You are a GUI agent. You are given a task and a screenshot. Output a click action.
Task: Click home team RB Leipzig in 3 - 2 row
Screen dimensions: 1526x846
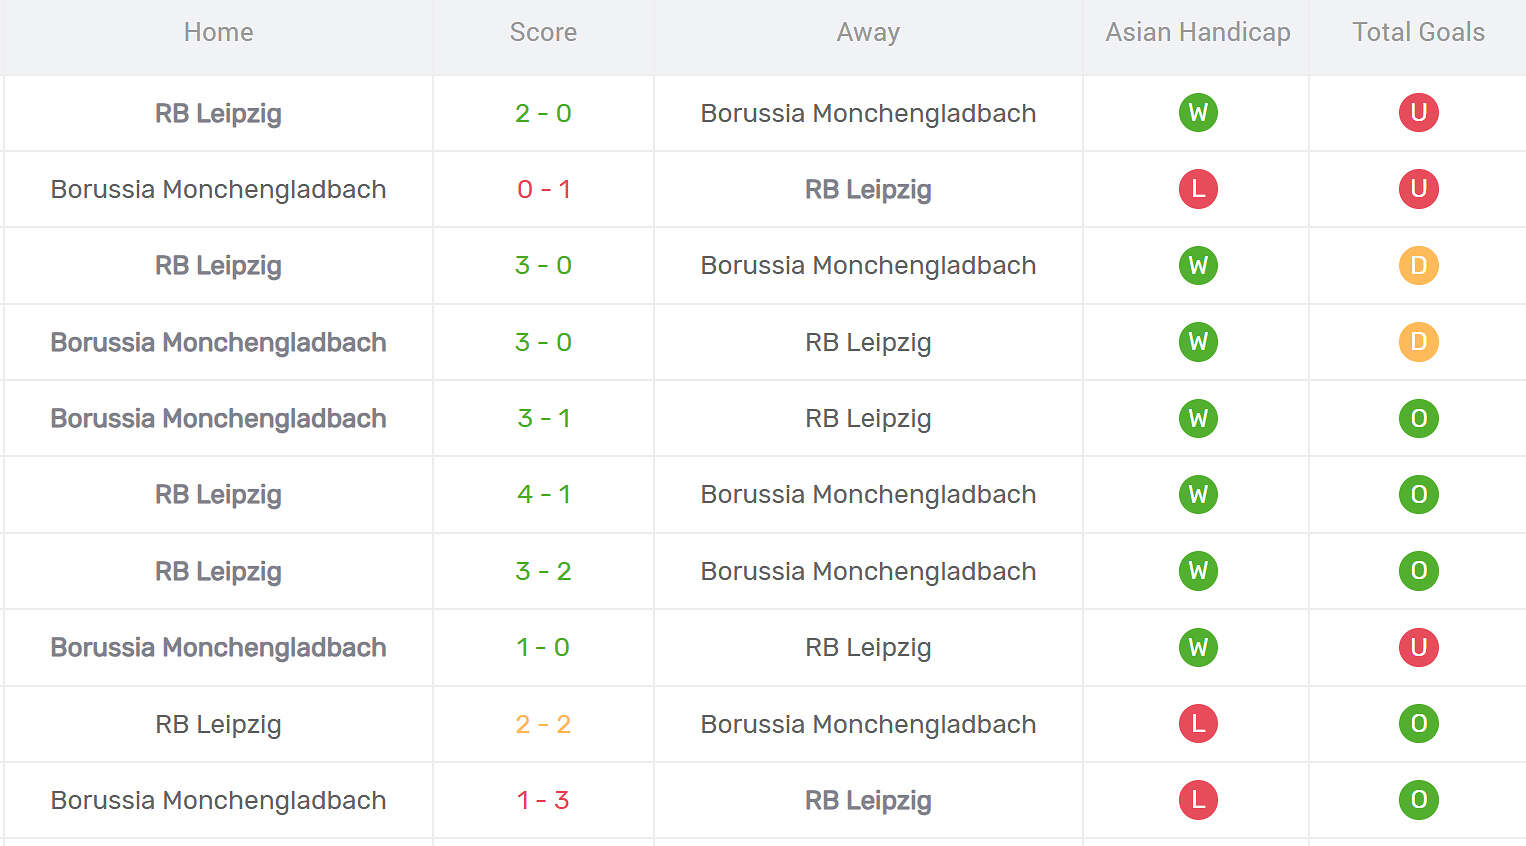(218, 571)
